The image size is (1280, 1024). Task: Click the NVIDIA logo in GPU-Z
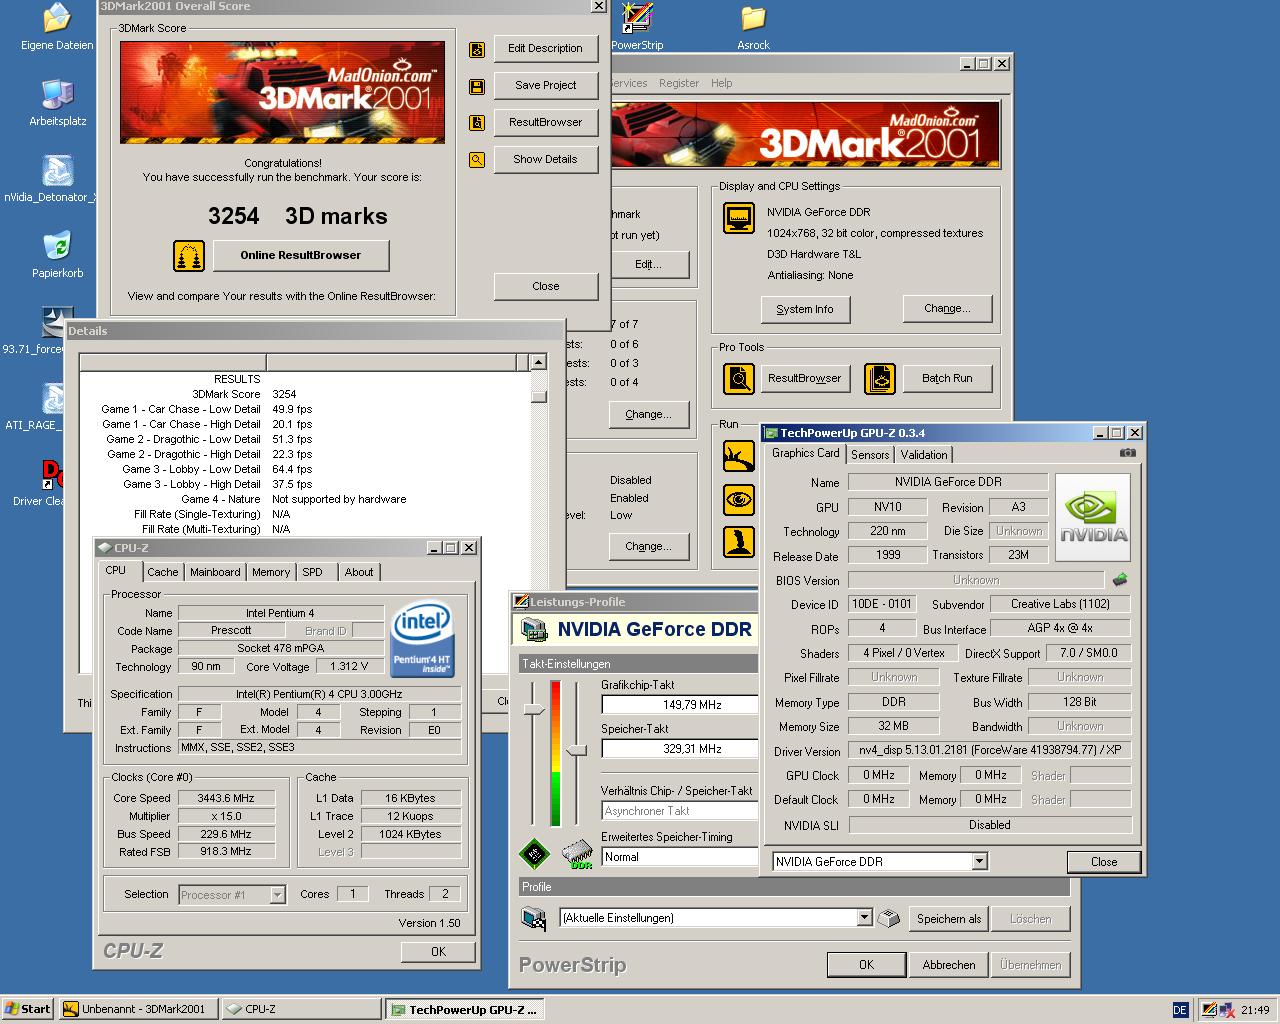1093,515
